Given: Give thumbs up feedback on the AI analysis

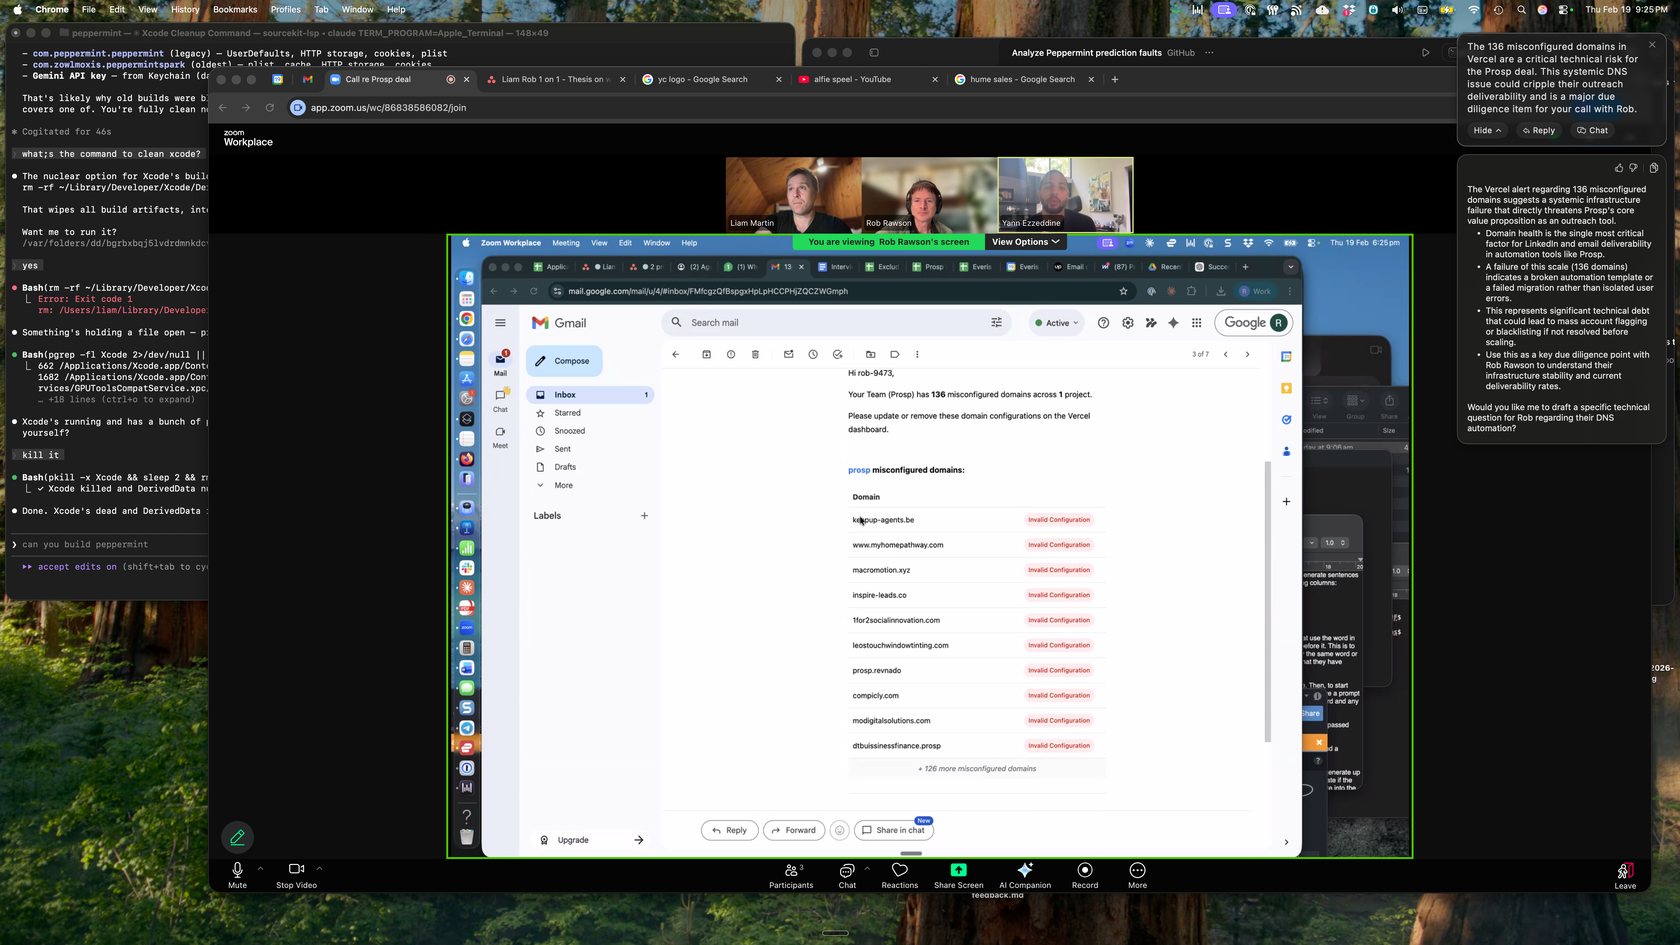Looking at the screenshot, I should [x=1618, y=168].
